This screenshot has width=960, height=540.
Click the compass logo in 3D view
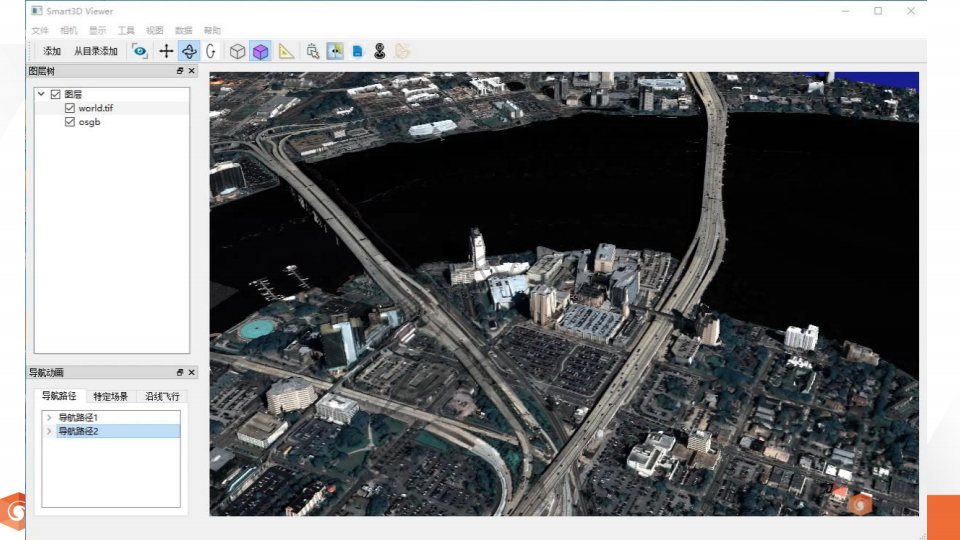pos(860,504)
